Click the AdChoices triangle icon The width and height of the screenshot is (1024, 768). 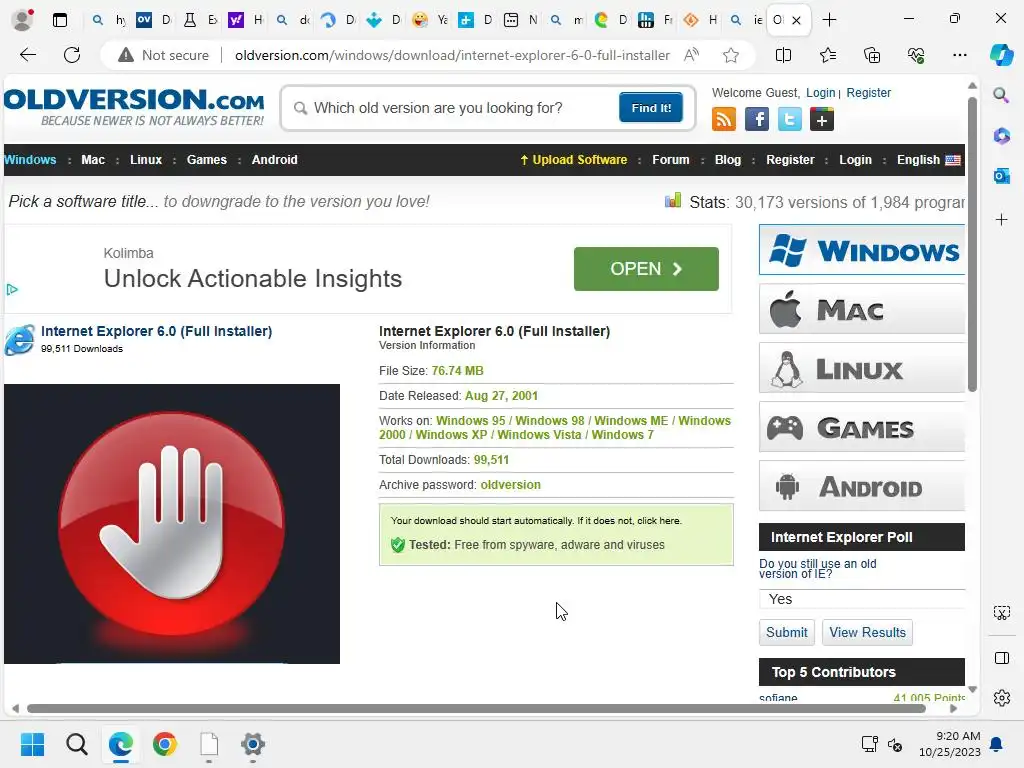tap(12, 289)
